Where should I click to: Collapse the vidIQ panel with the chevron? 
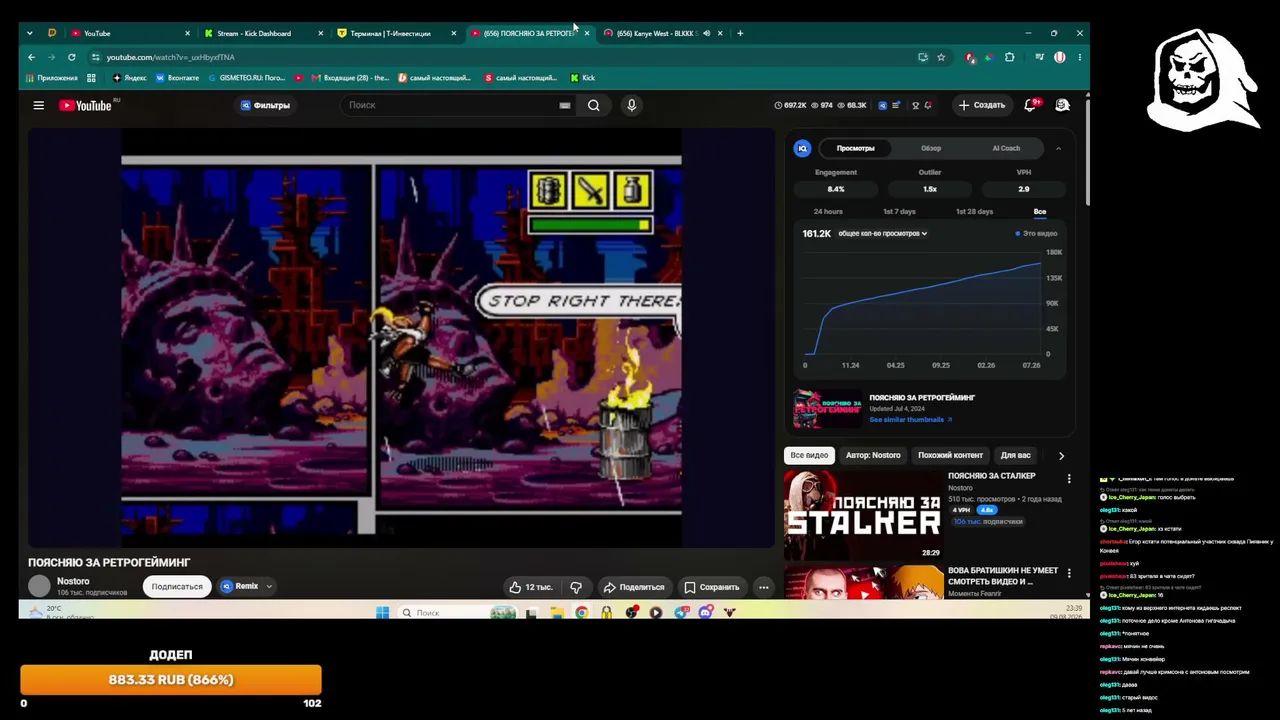pos(1058,148)
